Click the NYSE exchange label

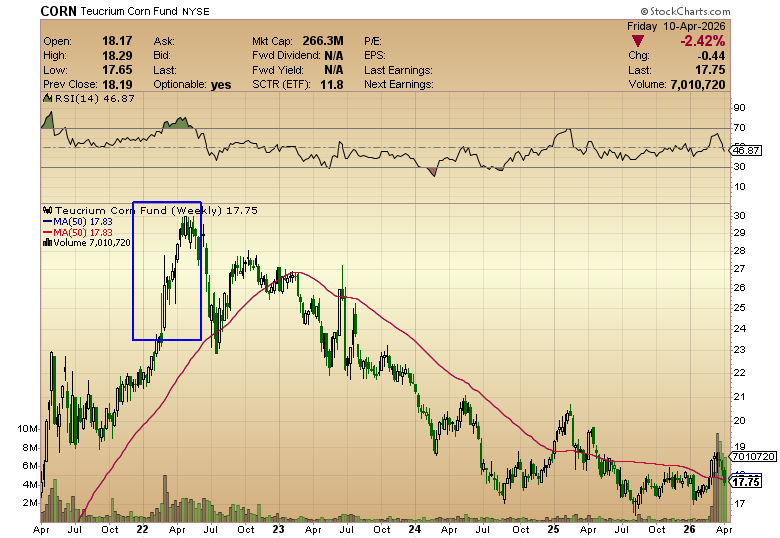[x=195, y=11]
